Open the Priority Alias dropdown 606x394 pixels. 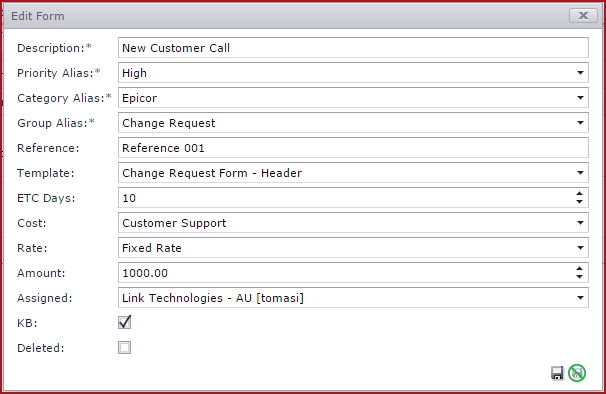coord(580,73)
